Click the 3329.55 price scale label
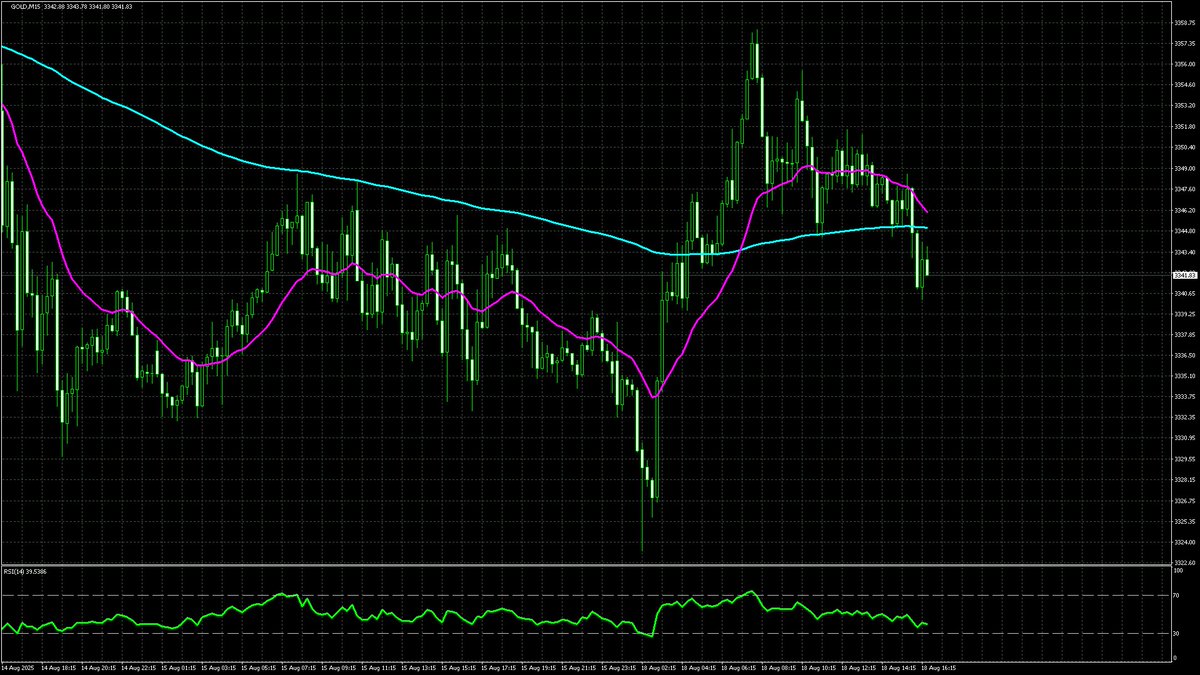The width and height of the screenshot is (1200, 675). click(1183, 459)
